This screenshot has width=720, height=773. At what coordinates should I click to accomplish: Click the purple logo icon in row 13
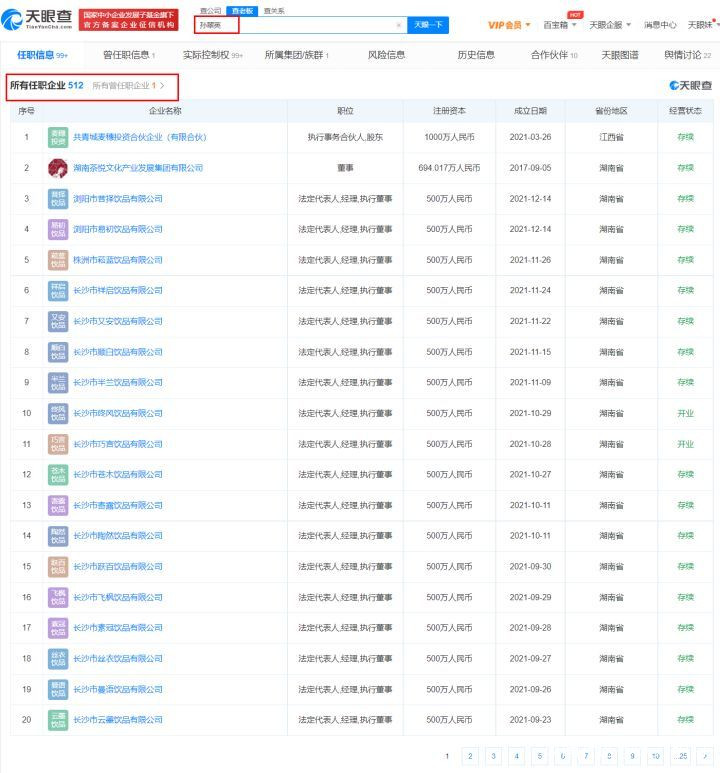(x=58, y=505)
